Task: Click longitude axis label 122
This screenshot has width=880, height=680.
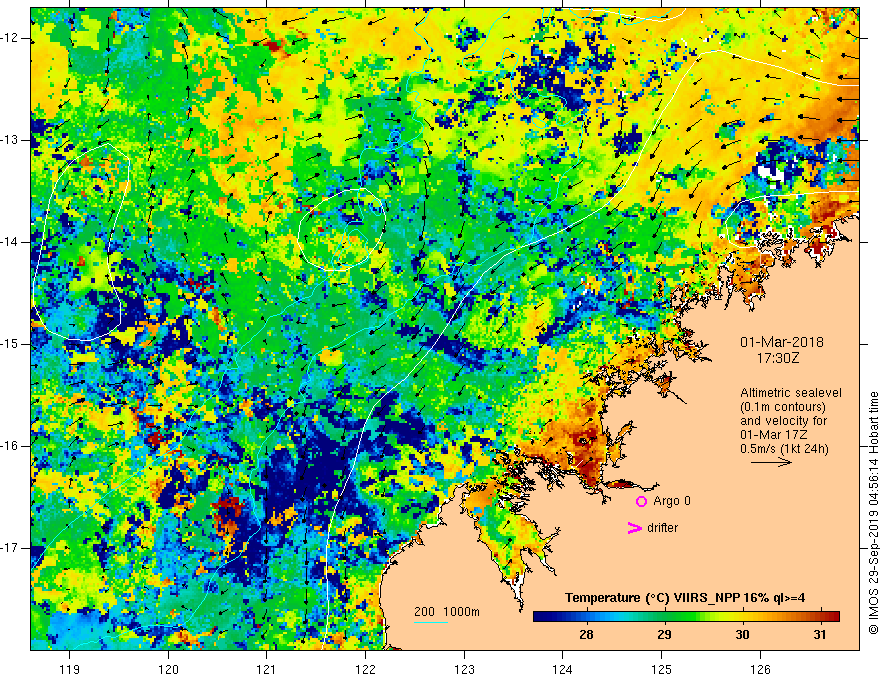Action: [365, 669]
